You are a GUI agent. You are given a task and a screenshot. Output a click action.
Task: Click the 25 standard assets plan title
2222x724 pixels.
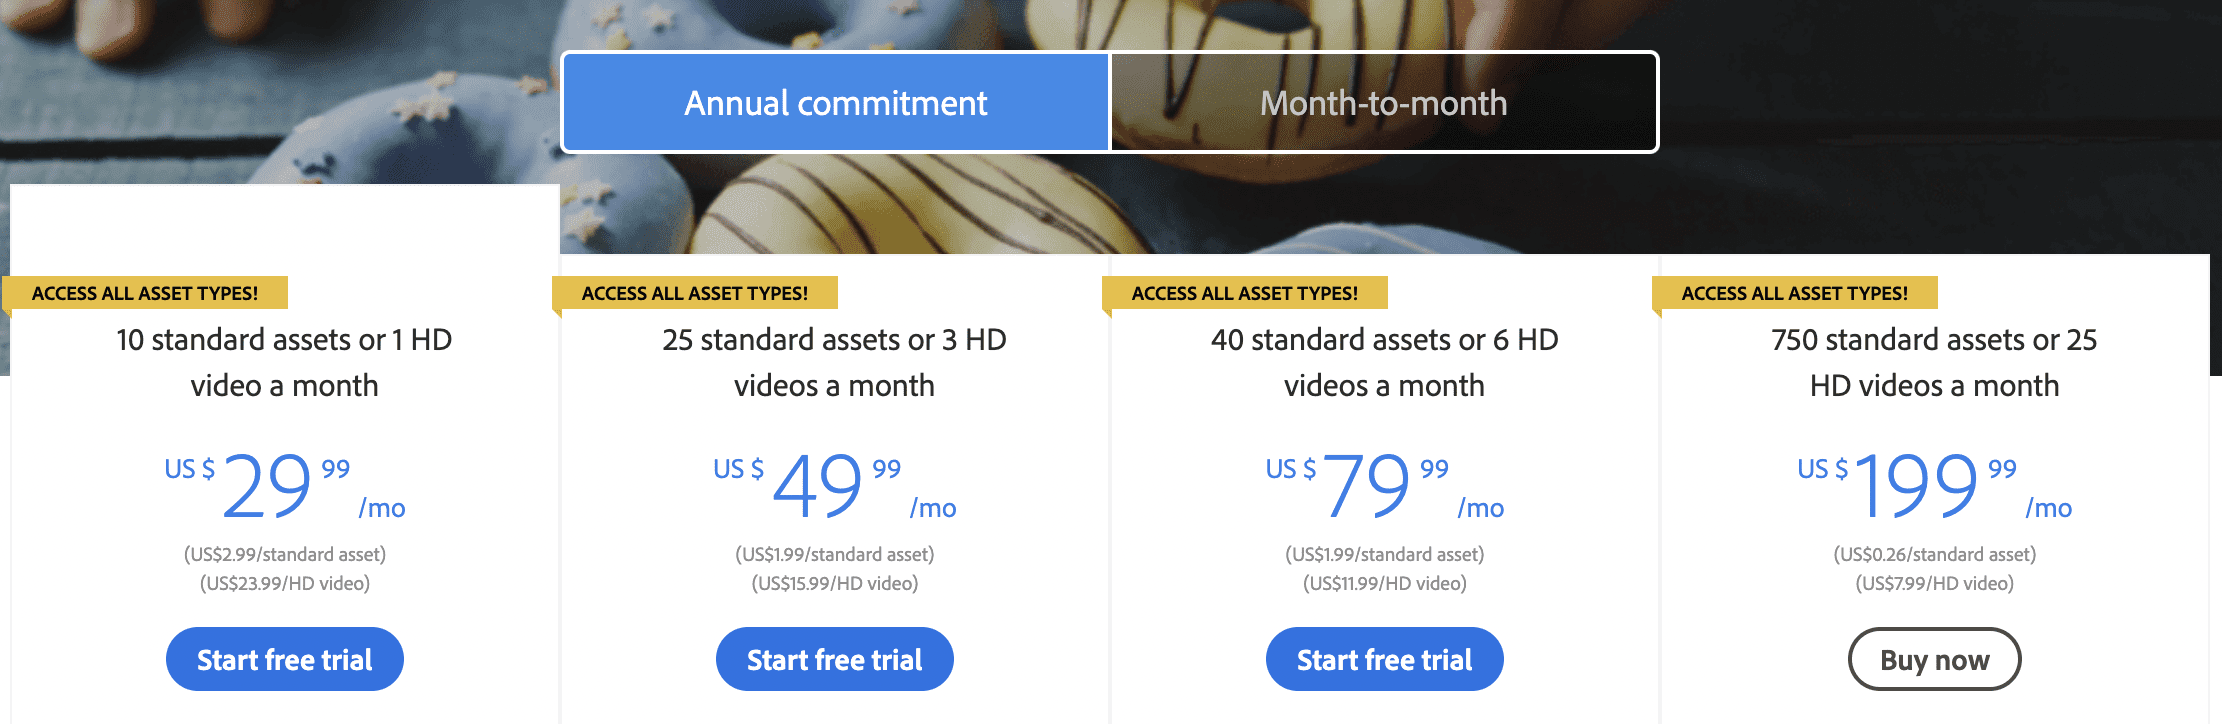click(834, 362)
